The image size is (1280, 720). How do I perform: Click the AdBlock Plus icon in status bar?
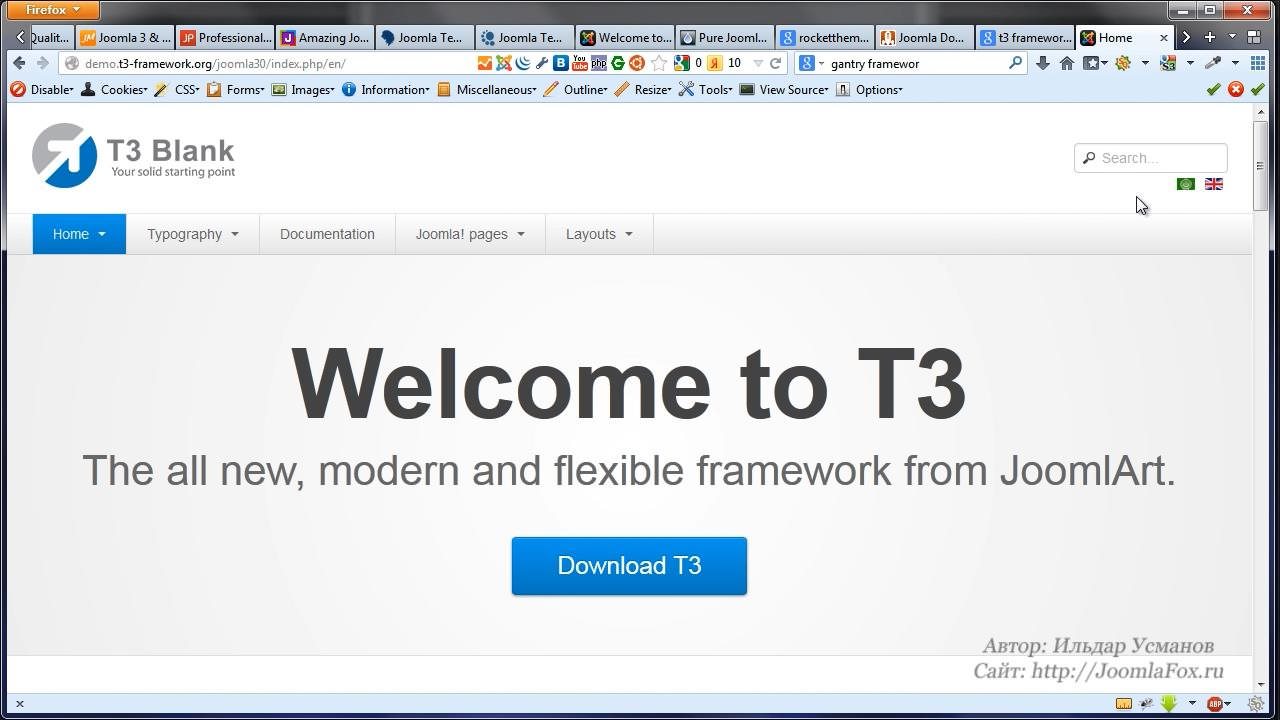pyautogui.click(x=1216, y=704)
